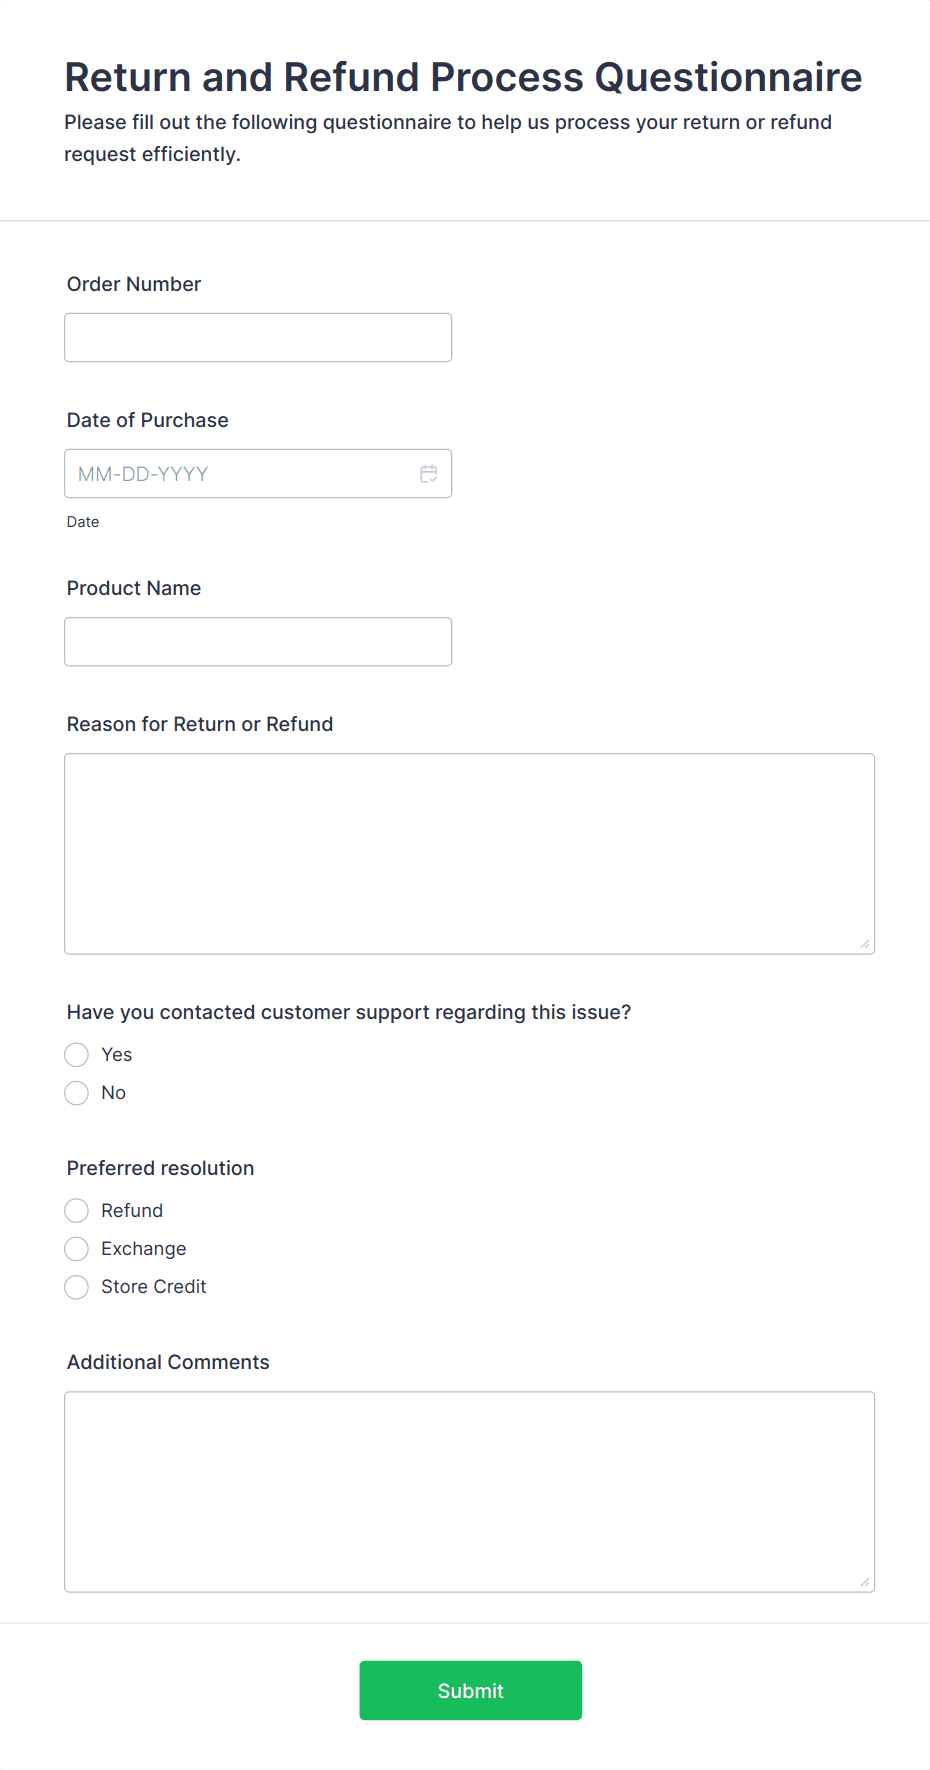Select Store Credit option
Viewport: 930px width, 1770px height.
76,1286
